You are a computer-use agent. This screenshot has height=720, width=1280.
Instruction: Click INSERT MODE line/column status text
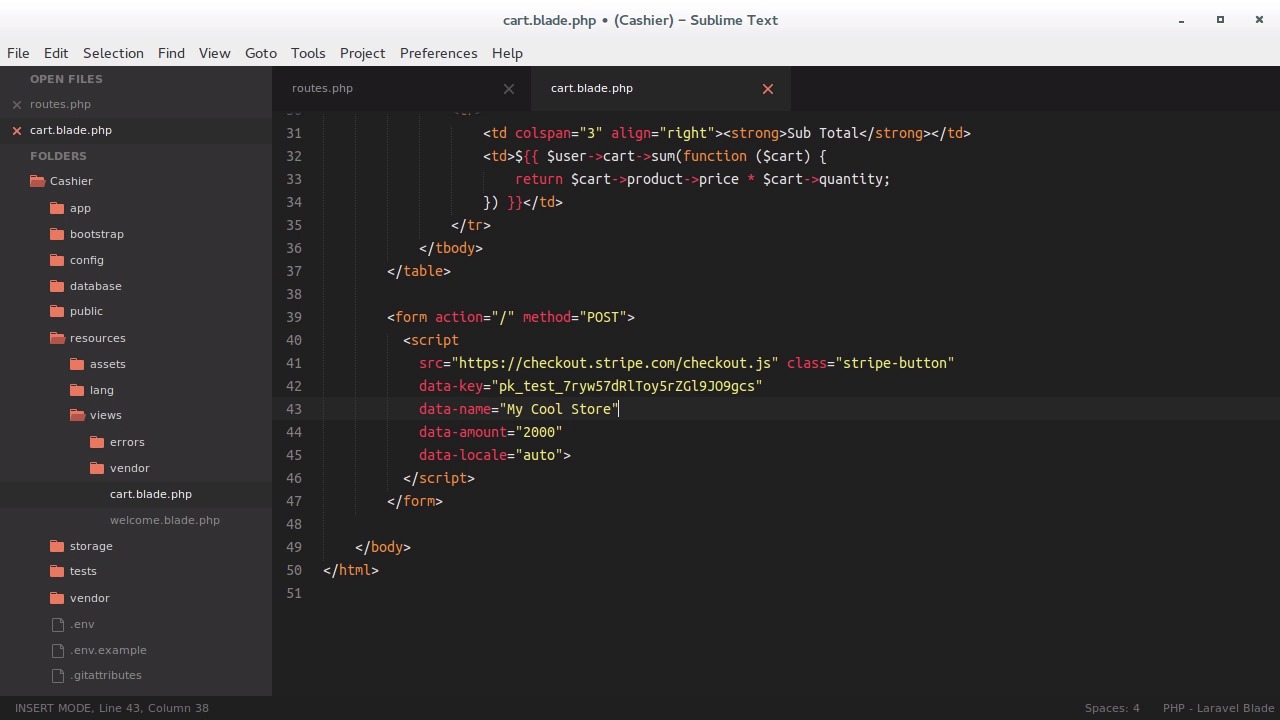pos(112,708)
